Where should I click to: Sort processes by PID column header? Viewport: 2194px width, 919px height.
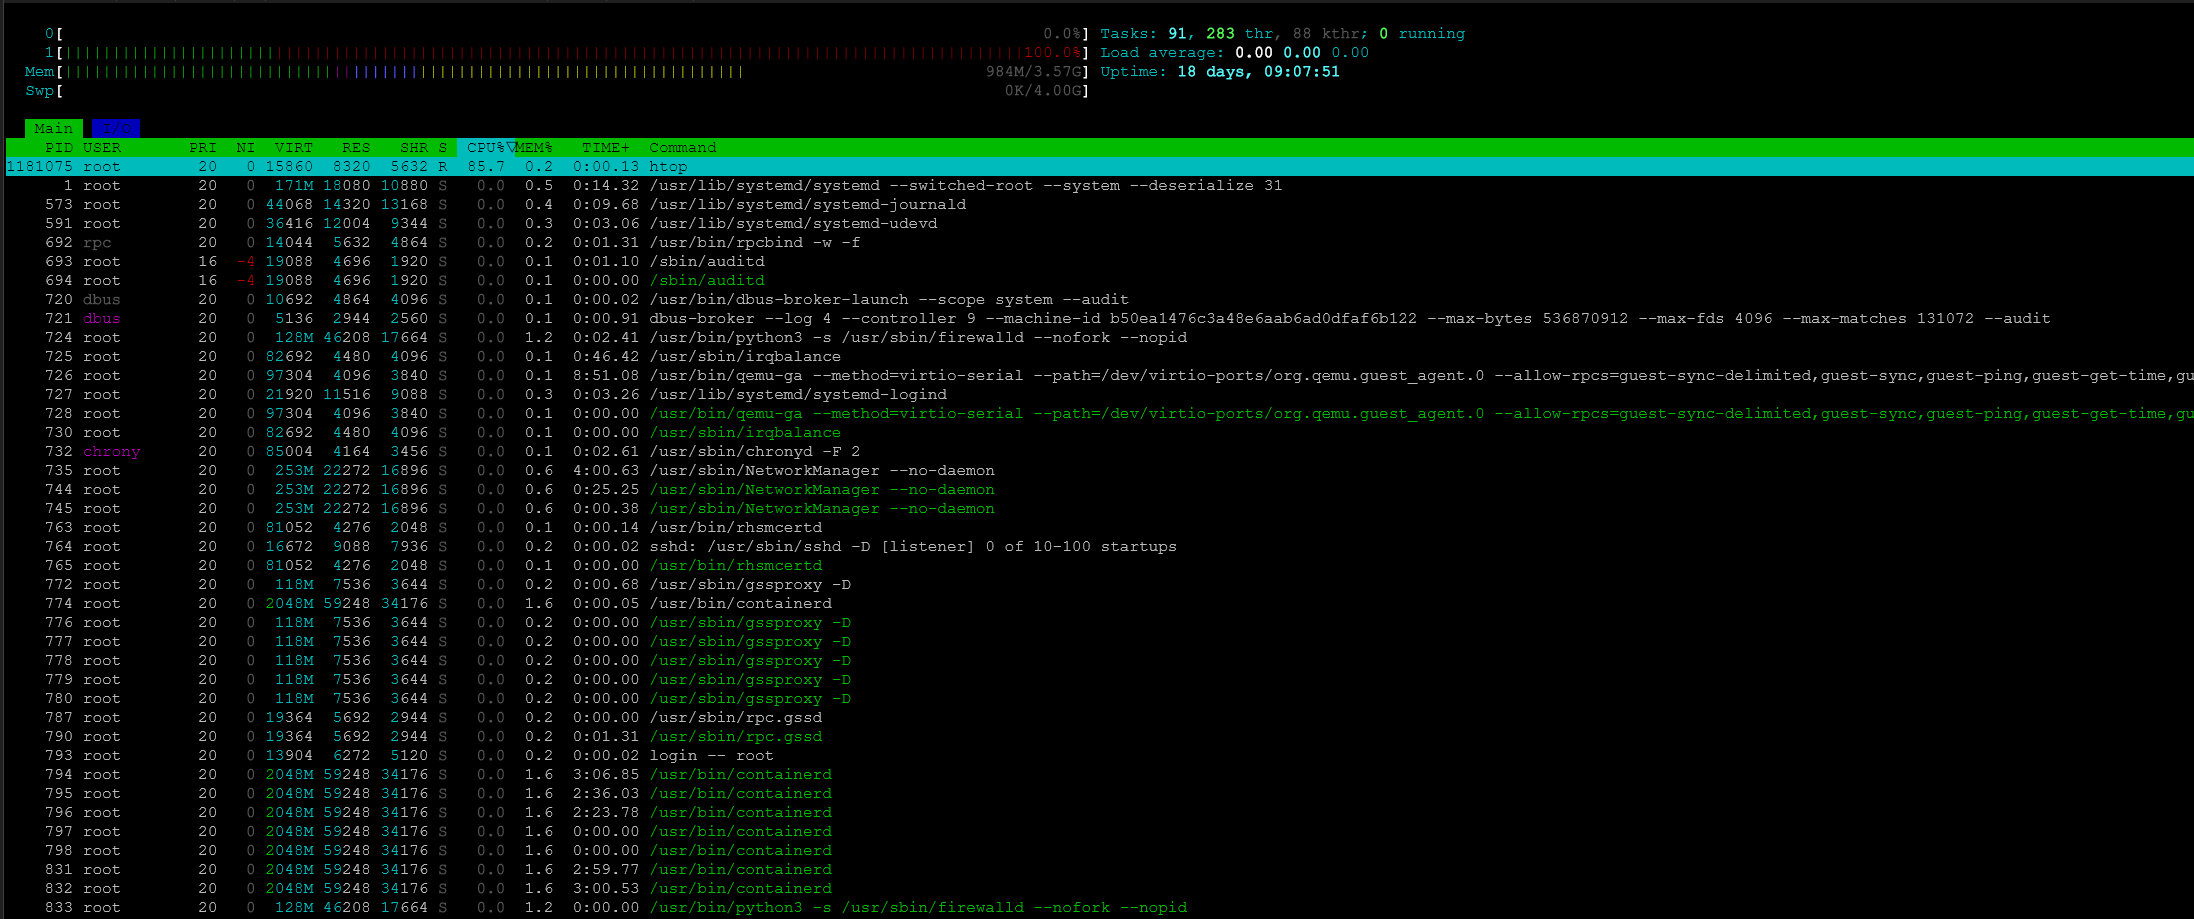[x=58, y=147]
